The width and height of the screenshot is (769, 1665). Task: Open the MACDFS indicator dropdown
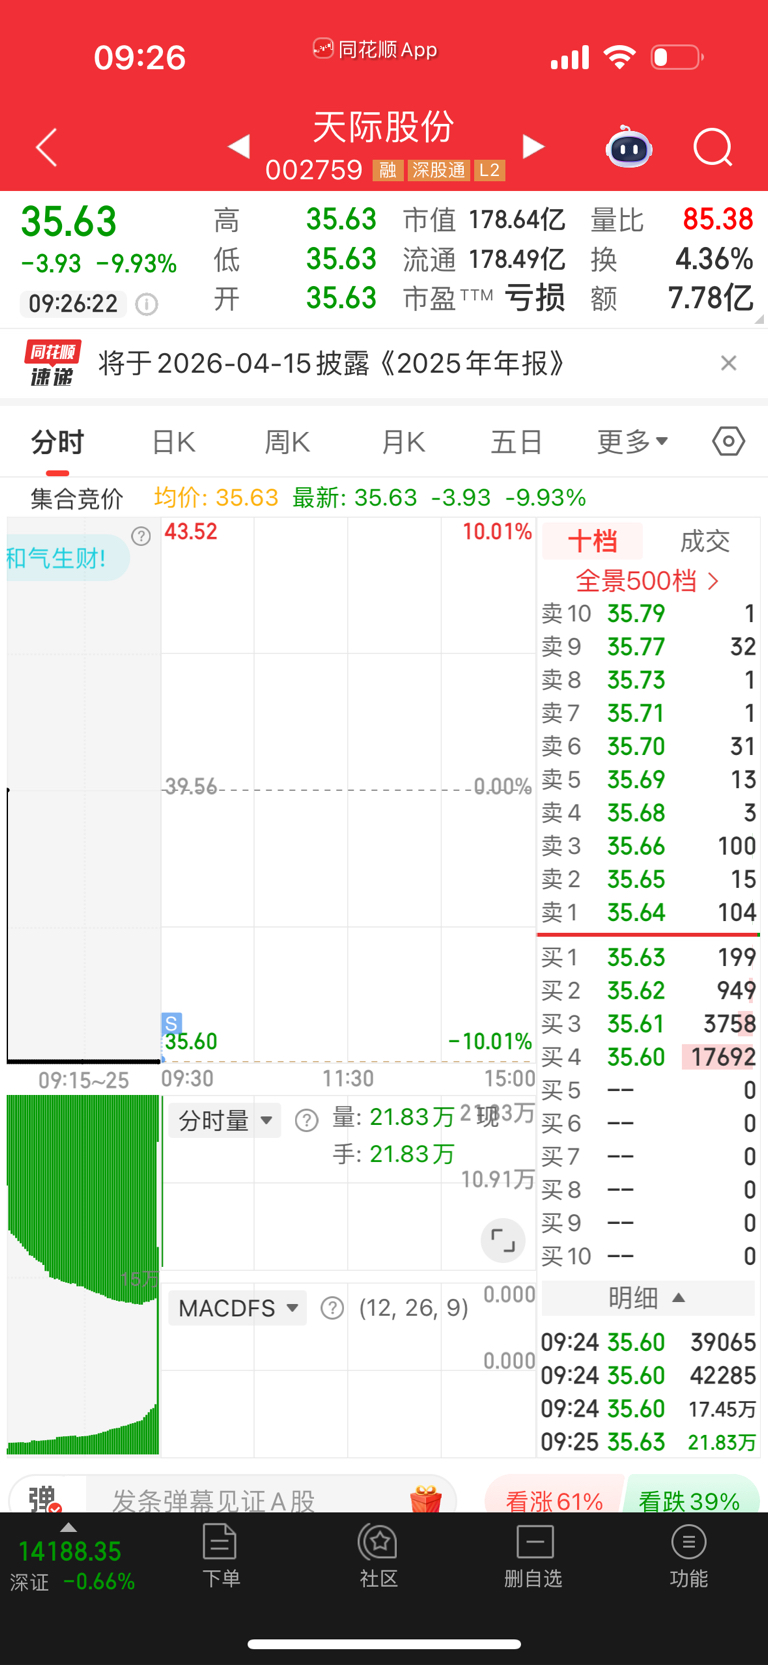[x=238, y=1308]
